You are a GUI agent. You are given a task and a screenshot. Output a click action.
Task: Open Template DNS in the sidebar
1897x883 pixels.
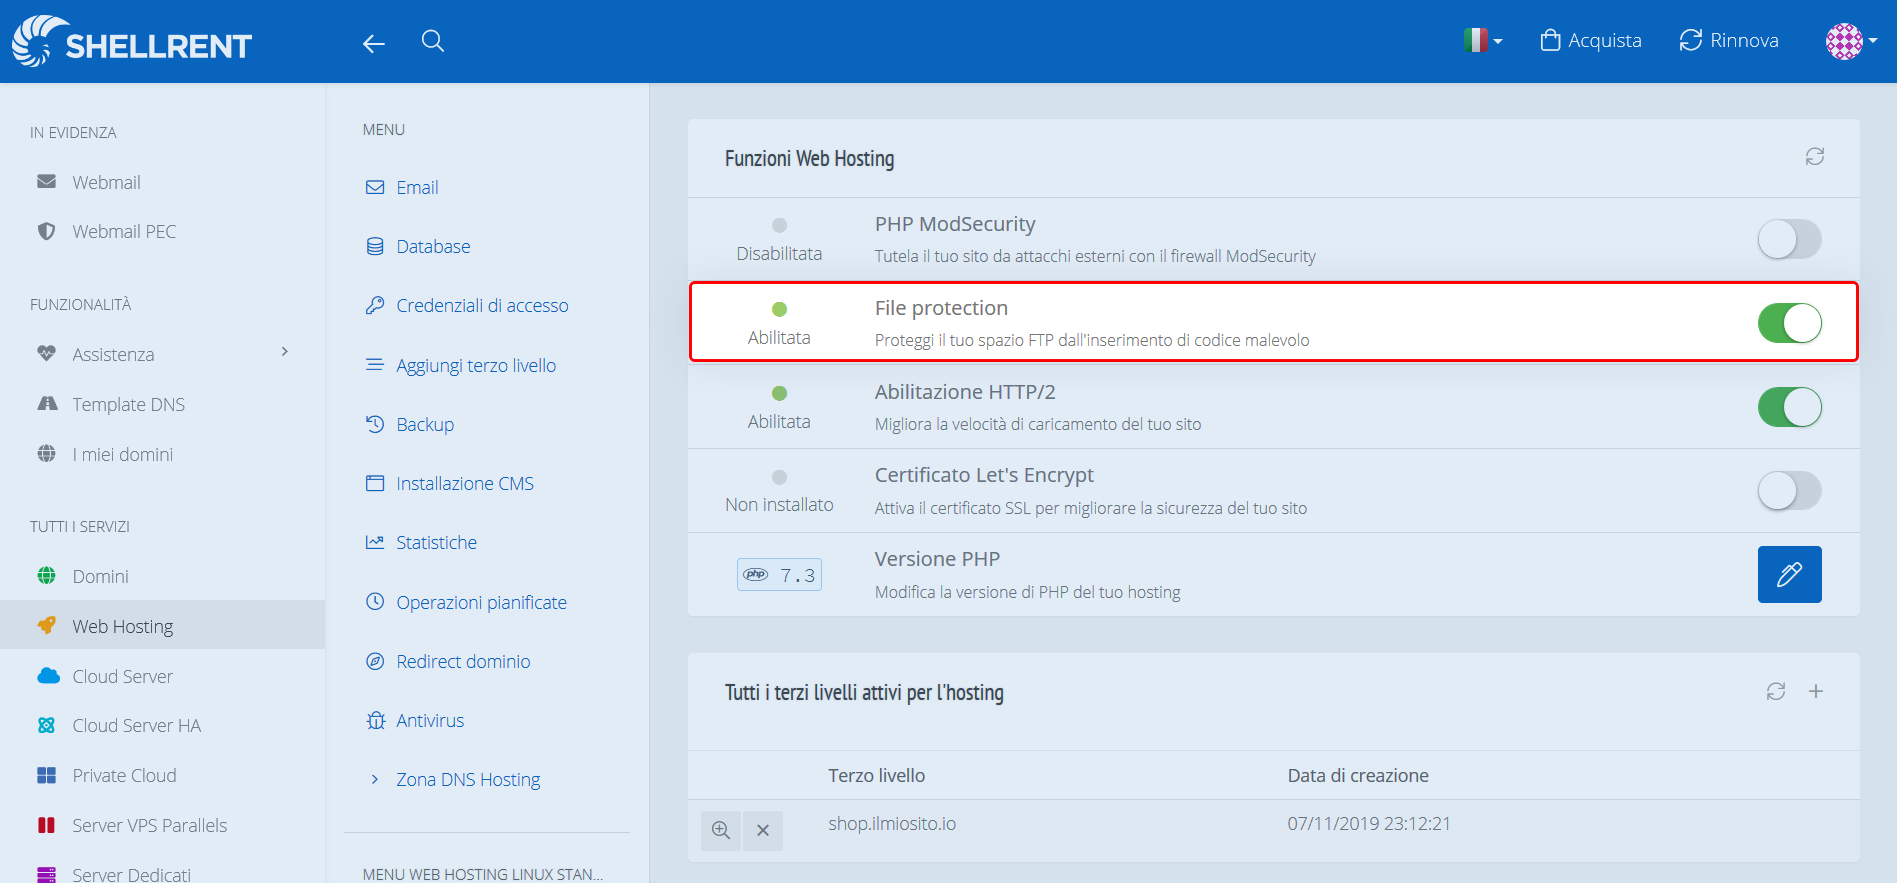[128, 404]
